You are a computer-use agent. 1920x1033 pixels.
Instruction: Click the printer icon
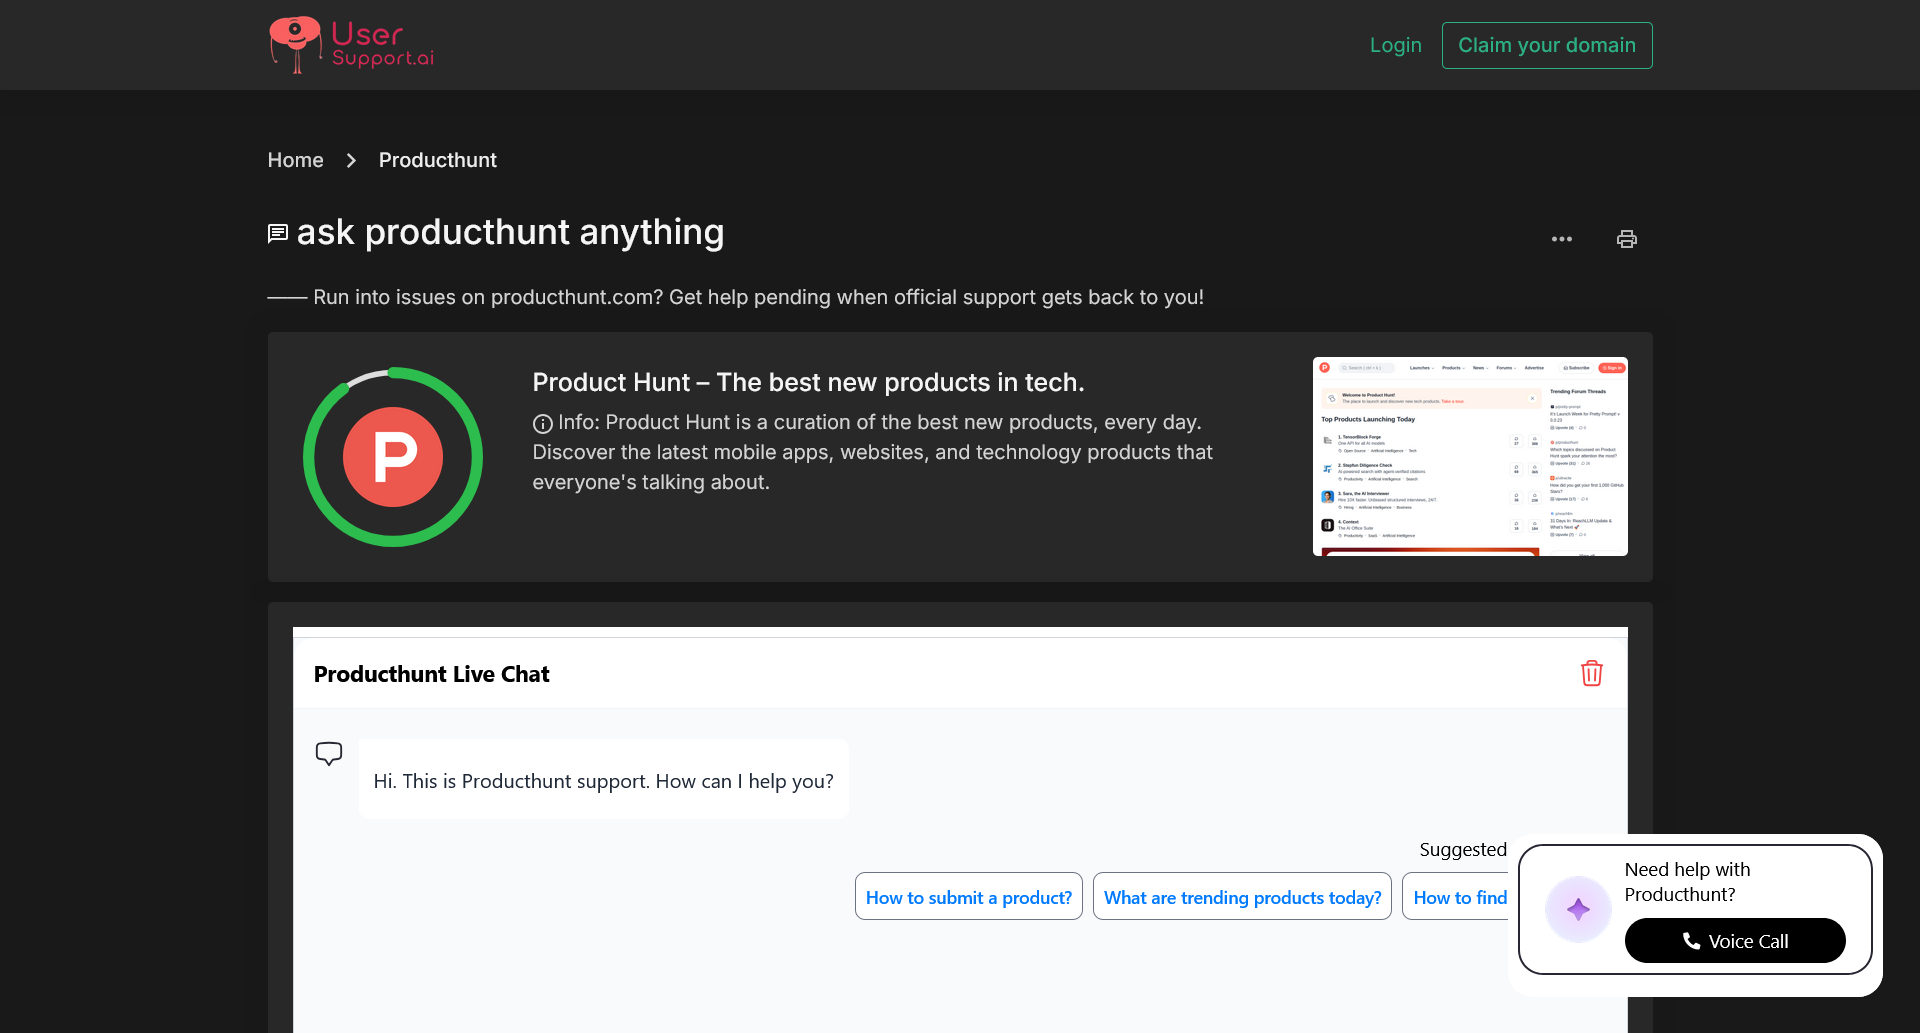(1627, 239)
